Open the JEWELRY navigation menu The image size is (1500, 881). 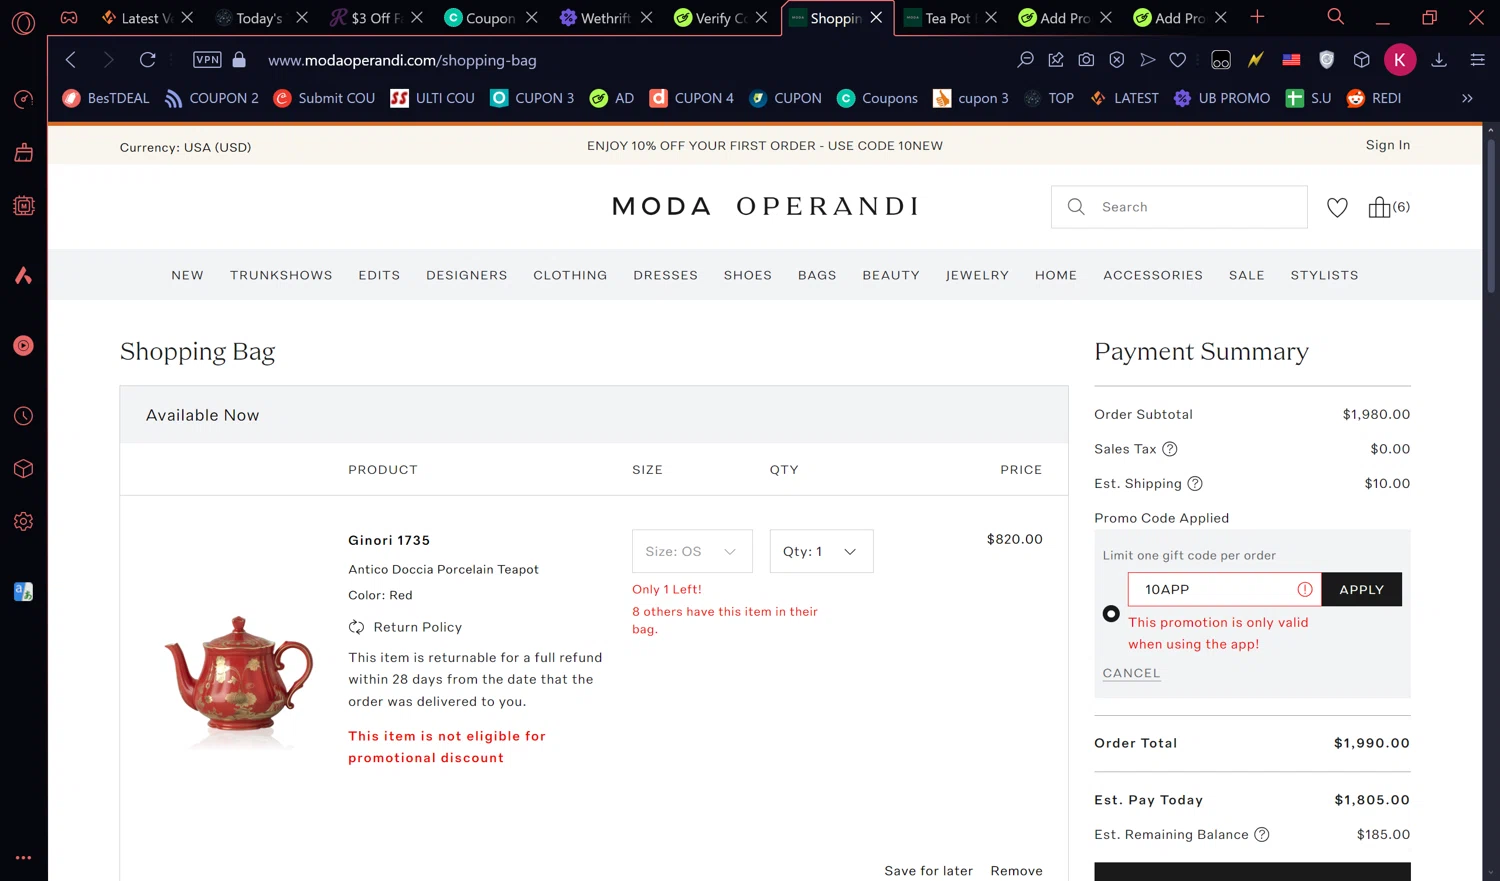pos(977,275)
